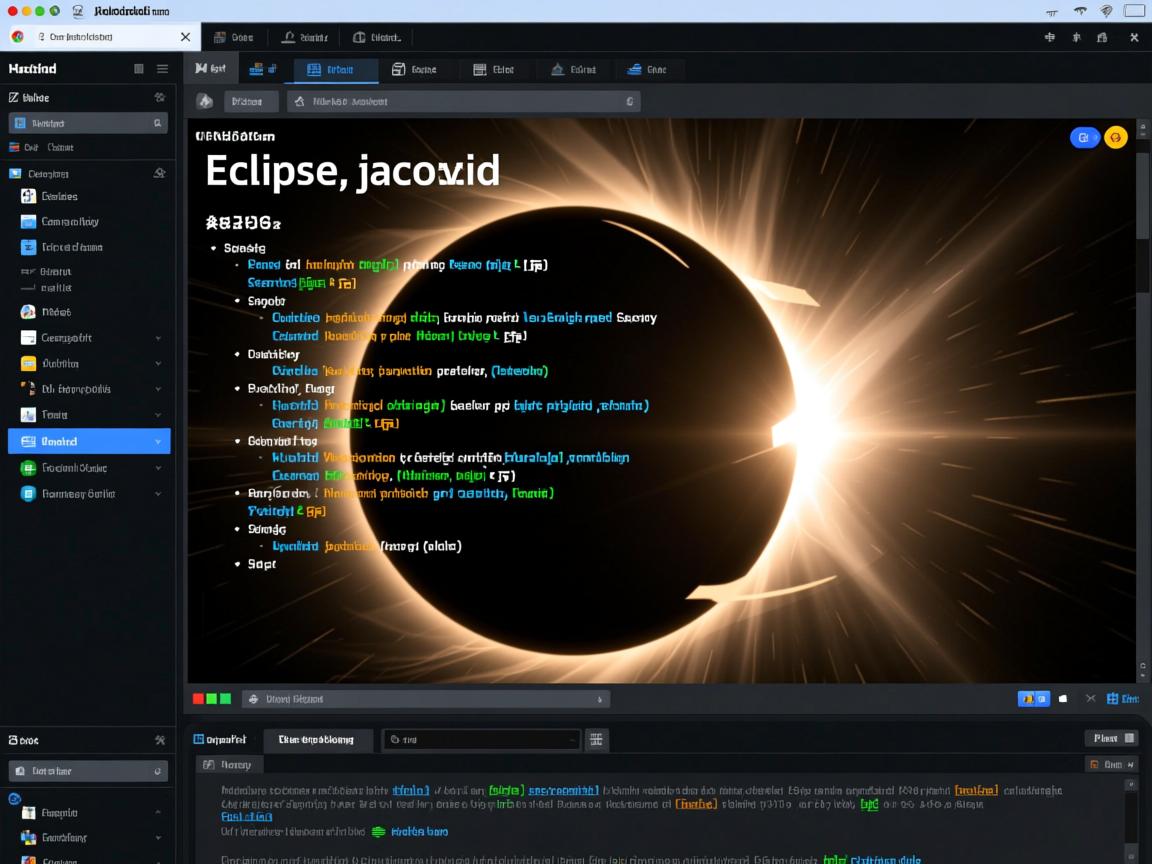Click the filter grid icon beside the console dropdown
The height and width of the screenshot is (864, 1152).
tap(596, 739)
